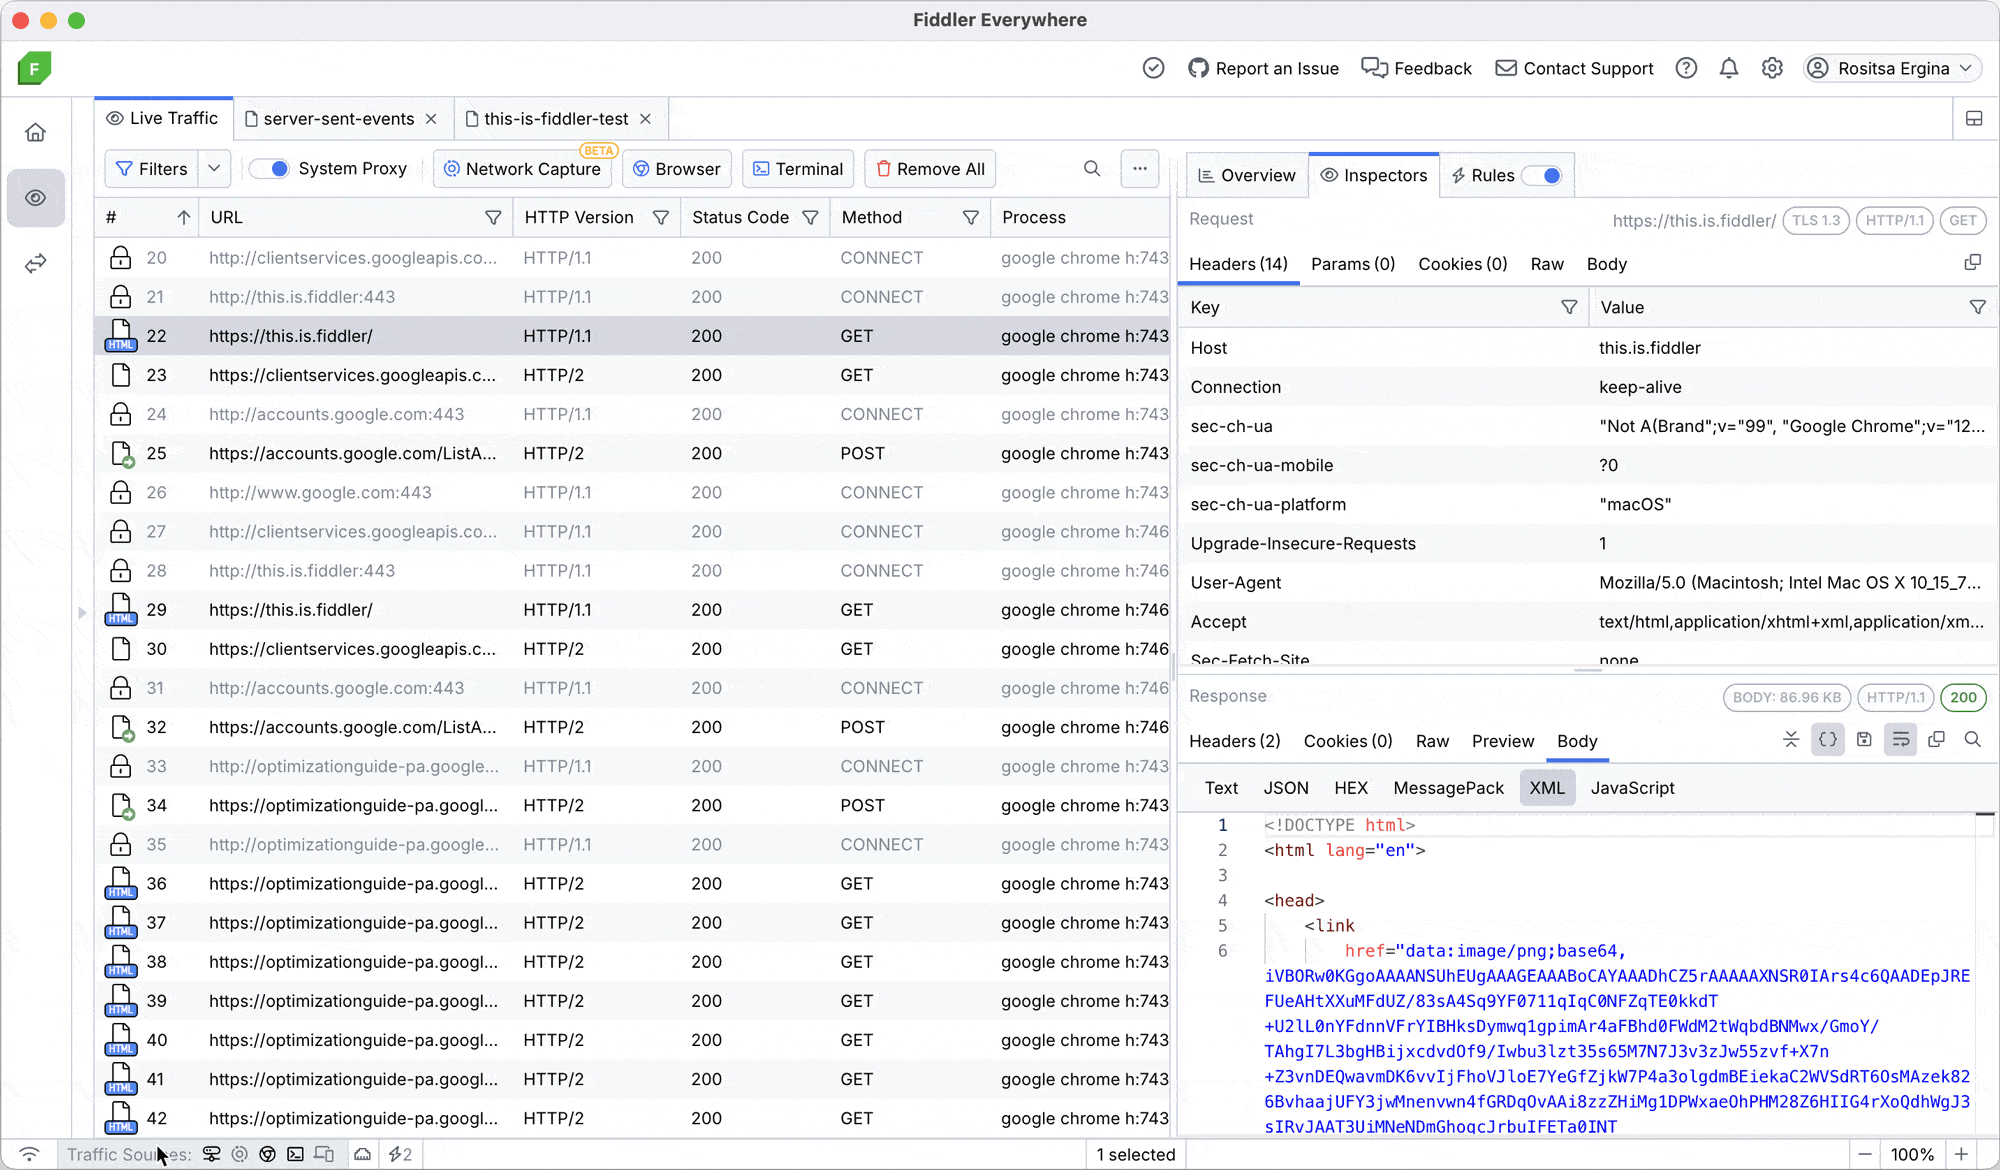This screenshot has width=2000, height=1170.
Task: Click the Terminal capture button
Action: click(799, 169)
